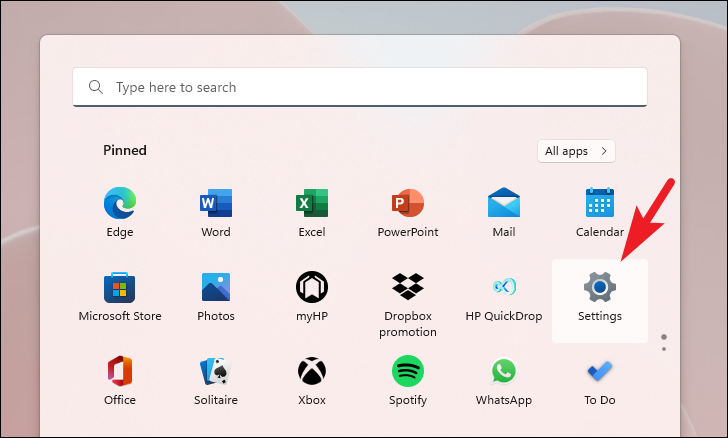Open the Excel pinned app

312,203
